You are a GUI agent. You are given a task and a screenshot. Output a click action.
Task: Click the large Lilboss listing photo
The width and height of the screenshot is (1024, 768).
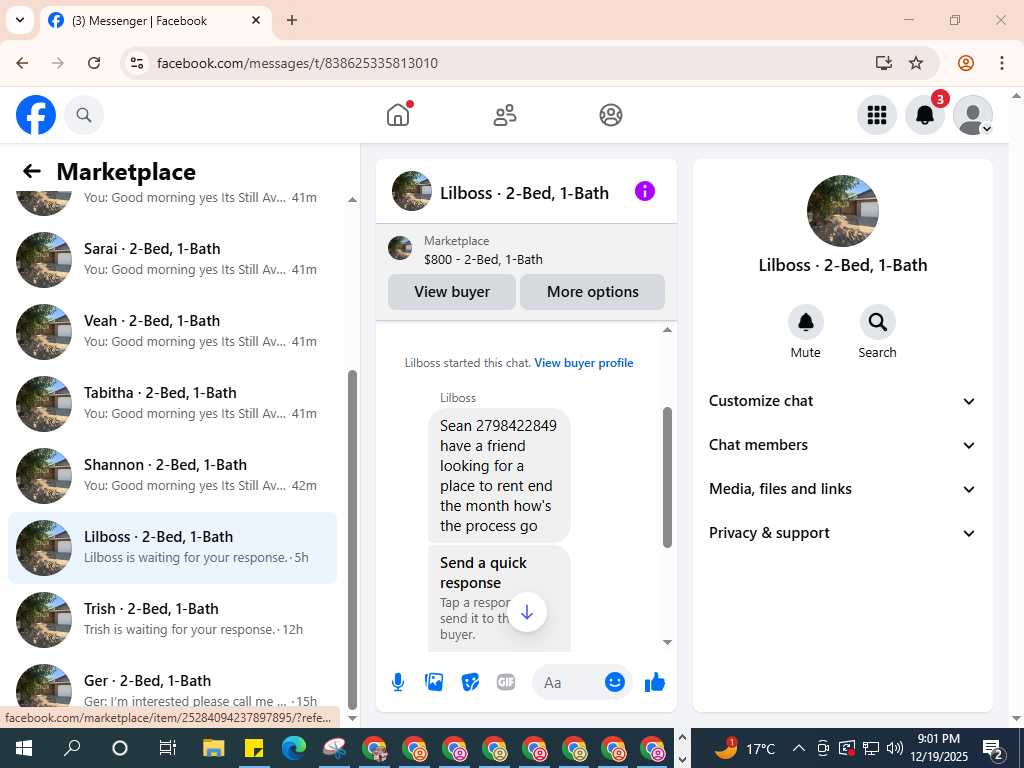(x=842, y=210)
